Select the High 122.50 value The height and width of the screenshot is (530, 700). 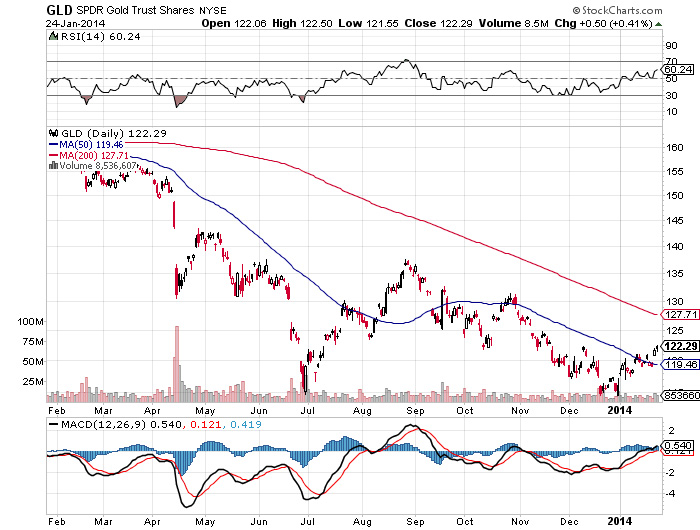click(302, 23)
